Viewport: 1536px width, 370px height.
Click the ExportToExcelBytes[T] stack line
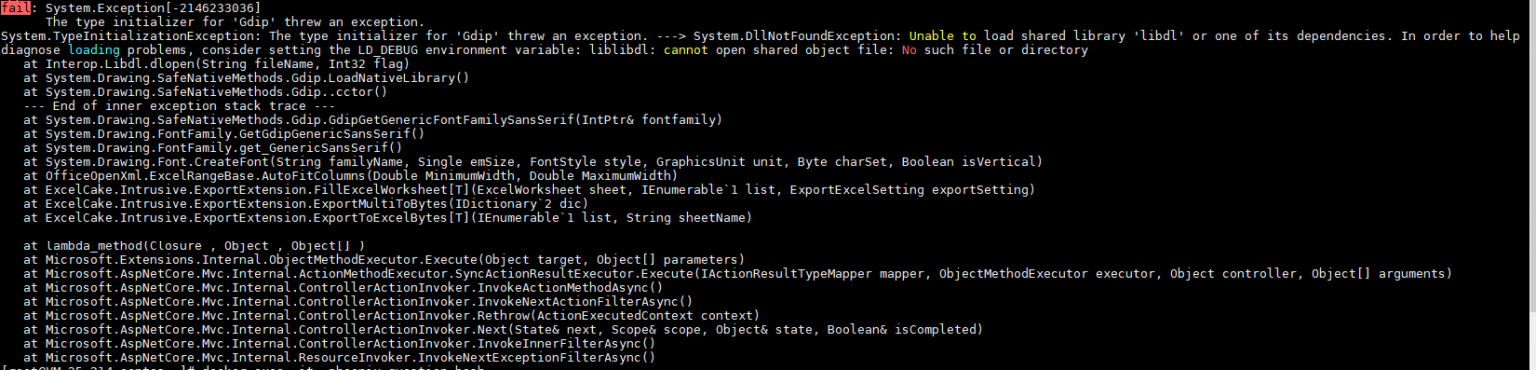pos(388,217)
